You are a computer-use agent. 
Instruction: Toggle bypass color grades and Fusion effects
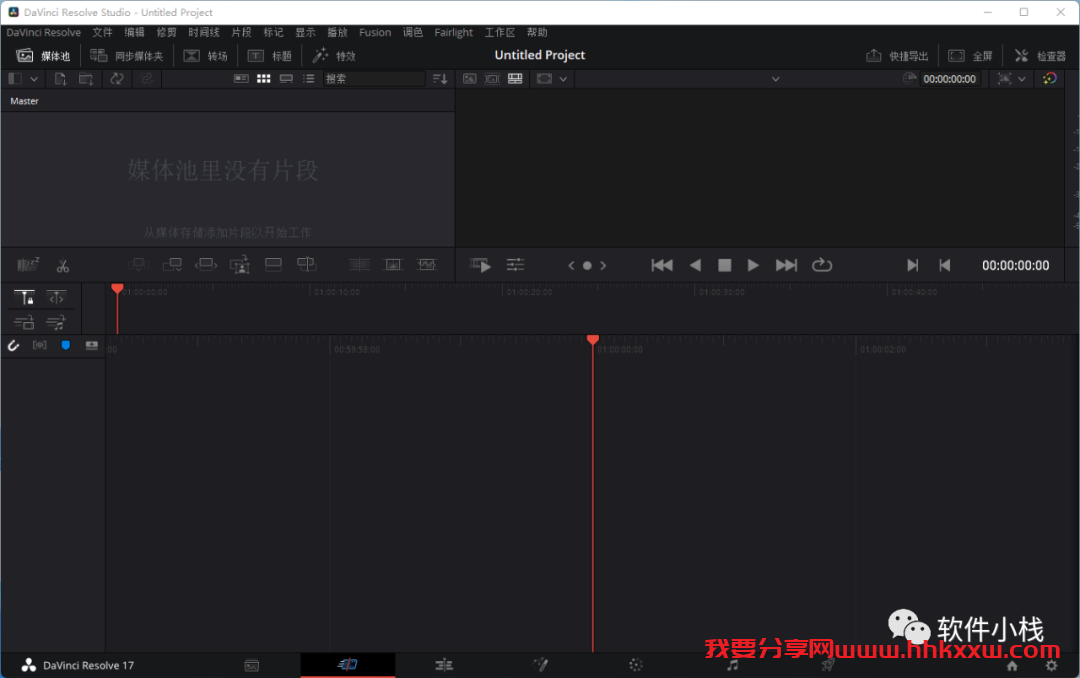click(x=1050, y=79)
